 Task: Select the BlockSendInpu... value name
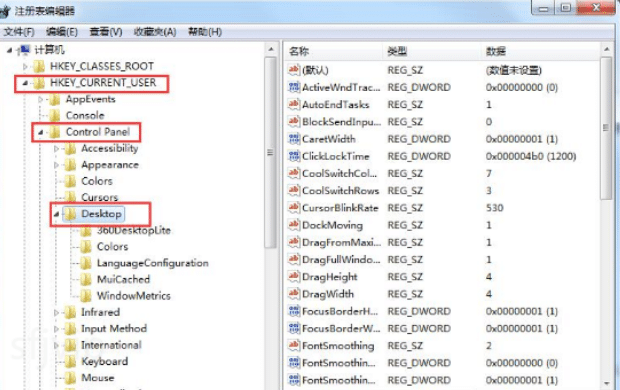tap(341, 122)
